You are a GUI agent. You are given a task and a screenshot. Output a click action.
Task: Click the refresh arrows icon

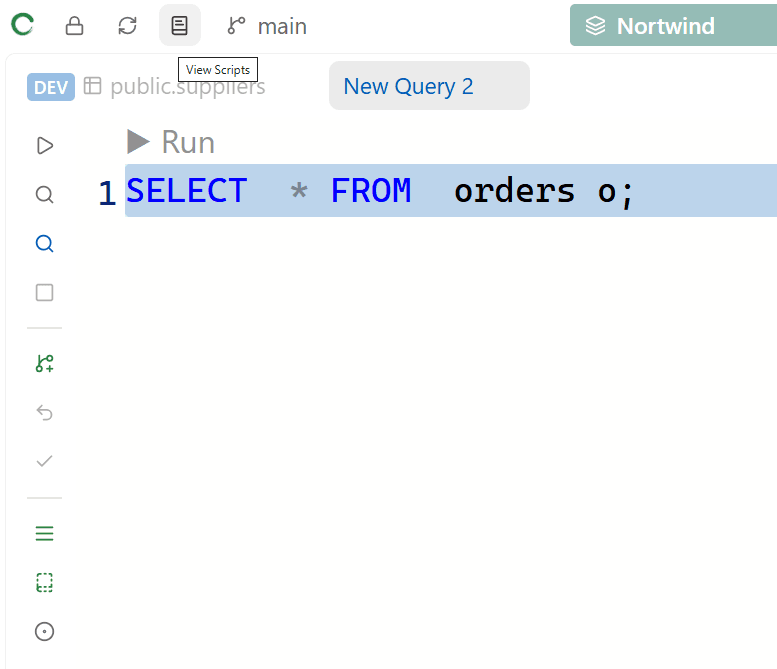click(x=127, y=26)
